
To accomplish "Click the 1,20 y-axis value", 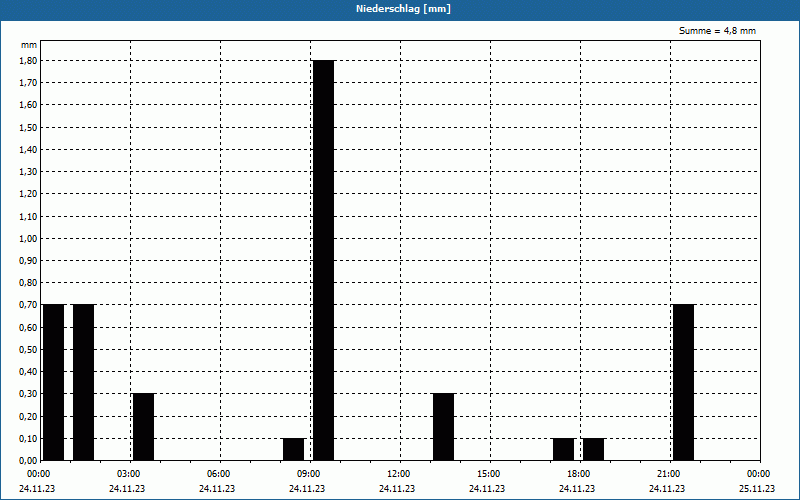I will [x=29, y=194].
